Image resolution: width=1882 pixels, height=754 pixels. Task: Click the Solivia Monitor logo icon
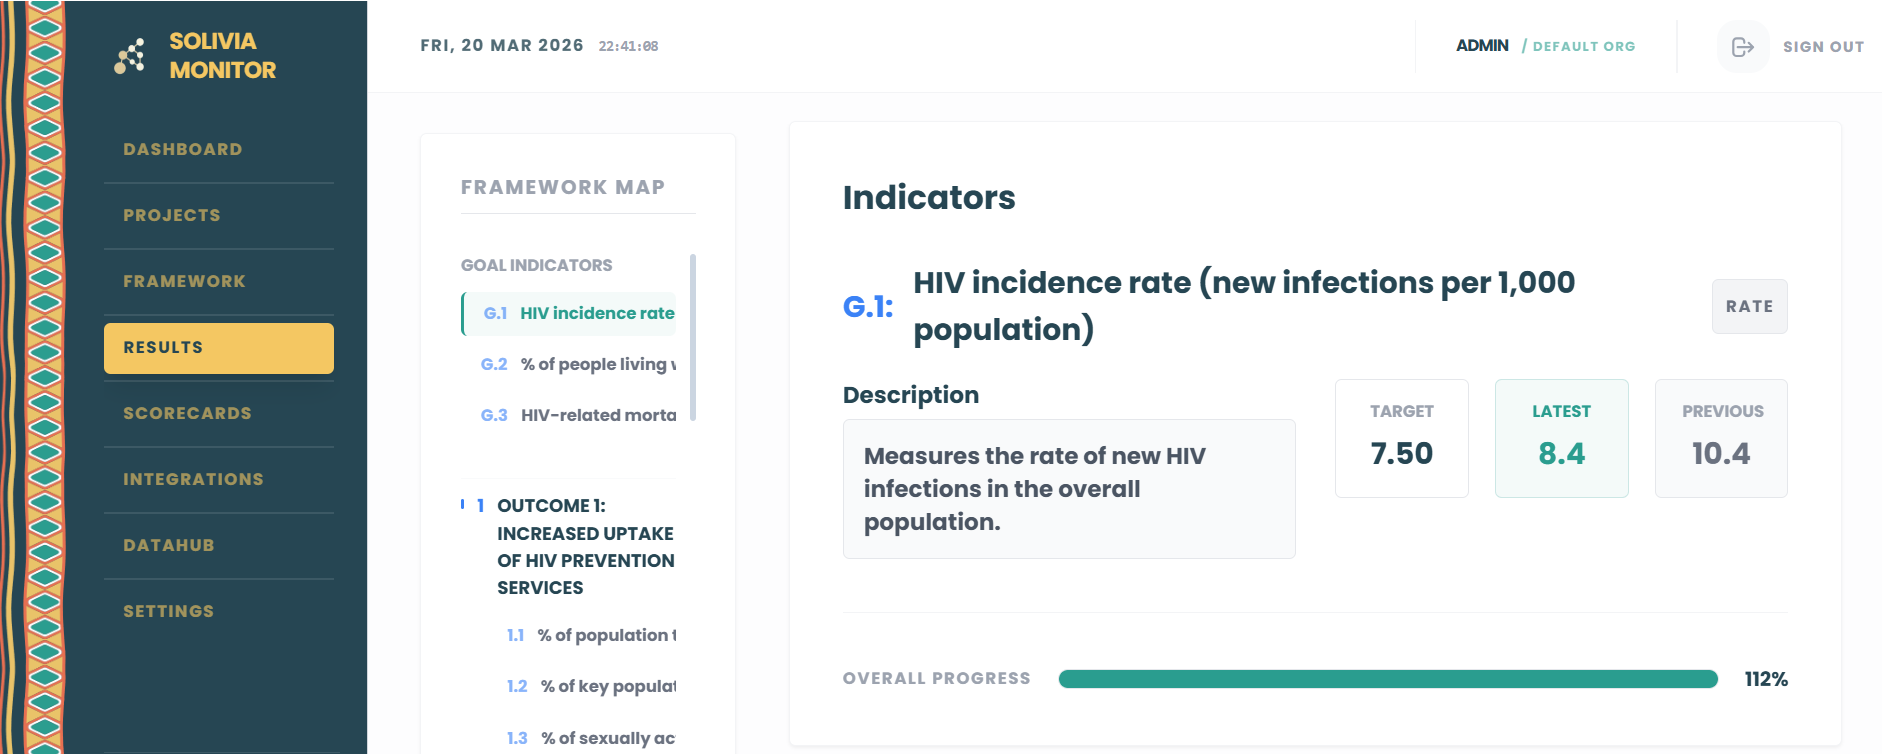pos(130,56)
